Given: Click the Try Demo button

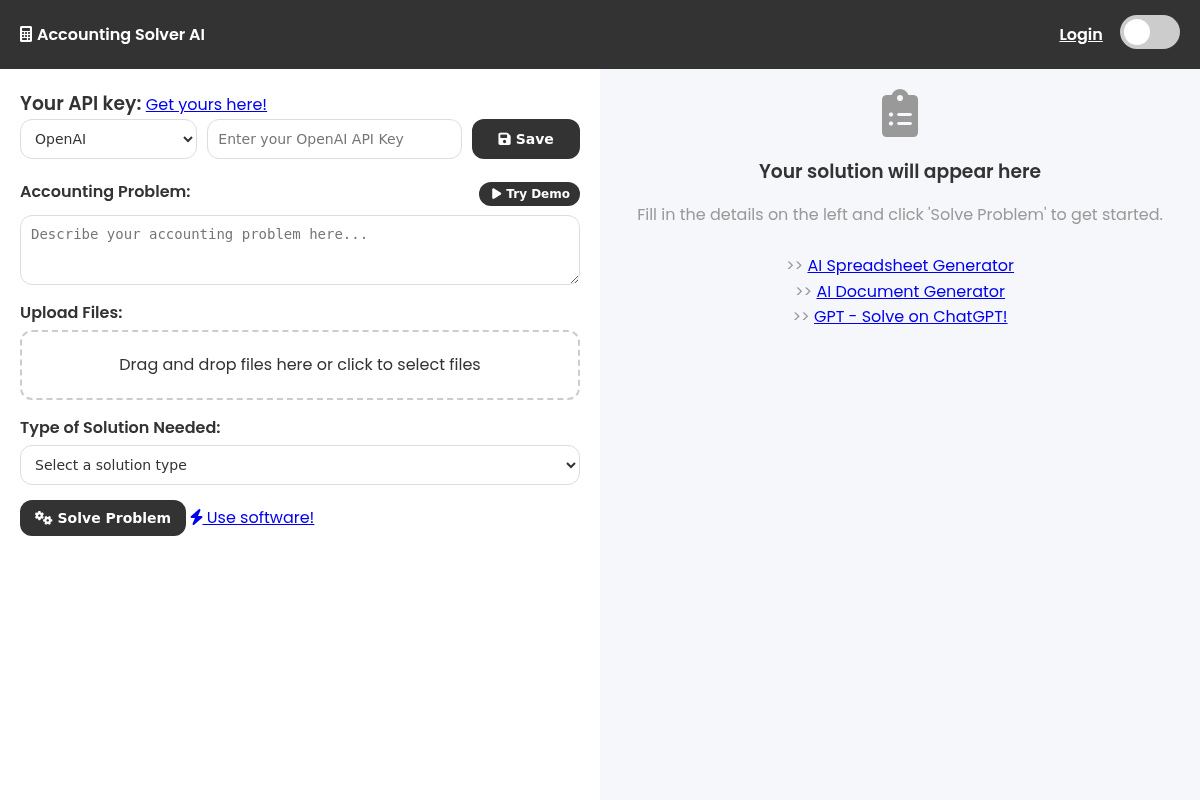Looking at the screenshot, I should 529,194.
